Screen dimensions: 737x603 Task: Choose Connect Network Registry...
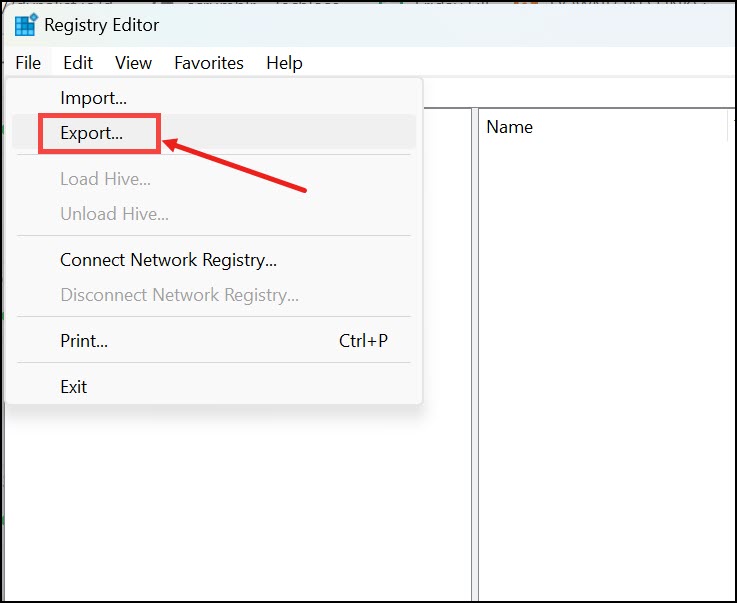(x=214, y=260)
